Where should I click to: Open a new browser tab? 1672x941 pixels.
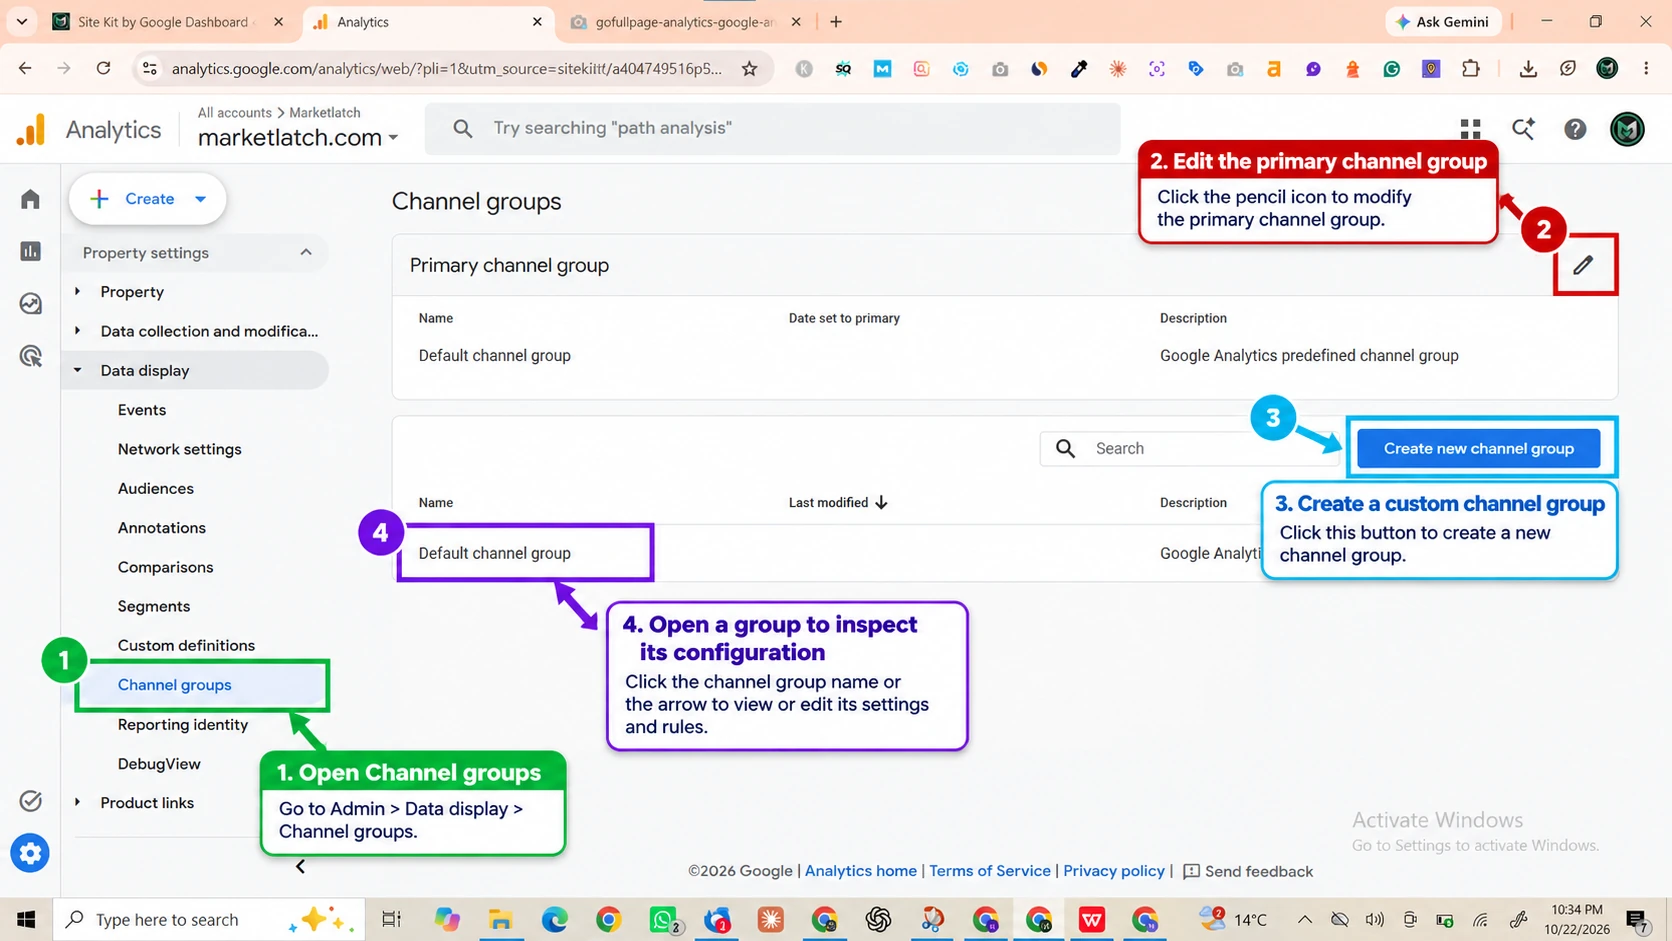(x=836, y=22)
